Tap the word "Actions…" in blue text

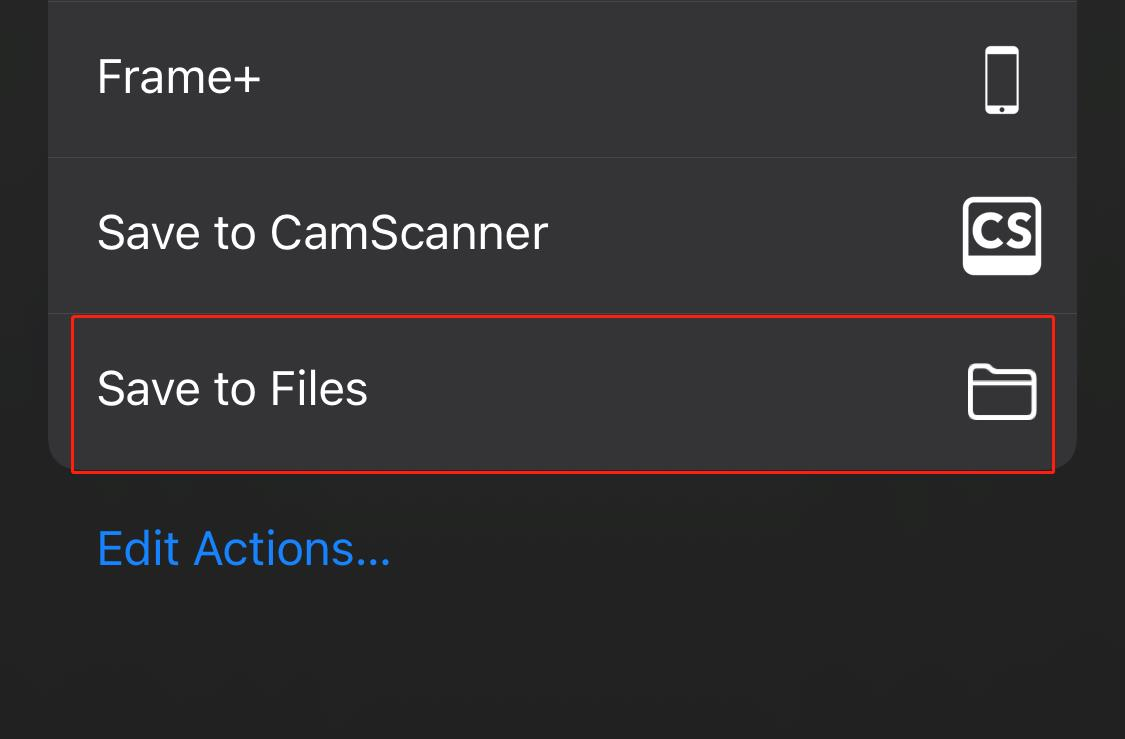point(292,548)
